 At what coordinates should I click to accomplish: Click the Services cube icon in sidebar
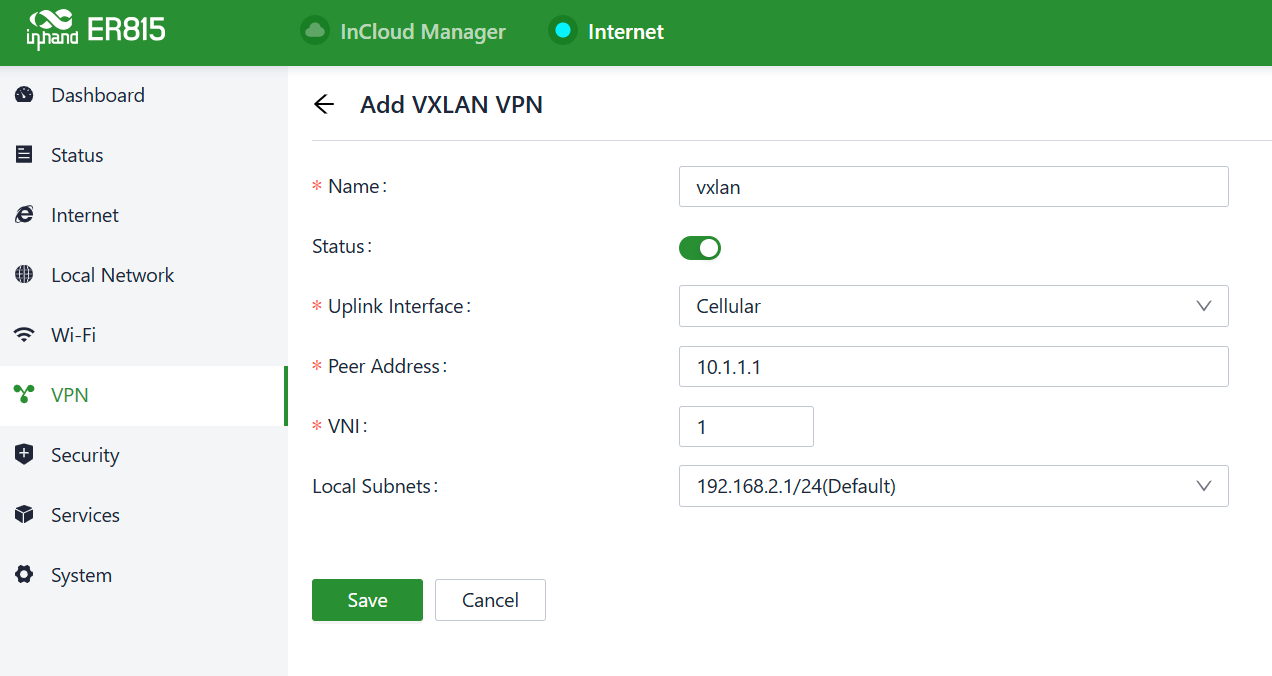(25, 515)
